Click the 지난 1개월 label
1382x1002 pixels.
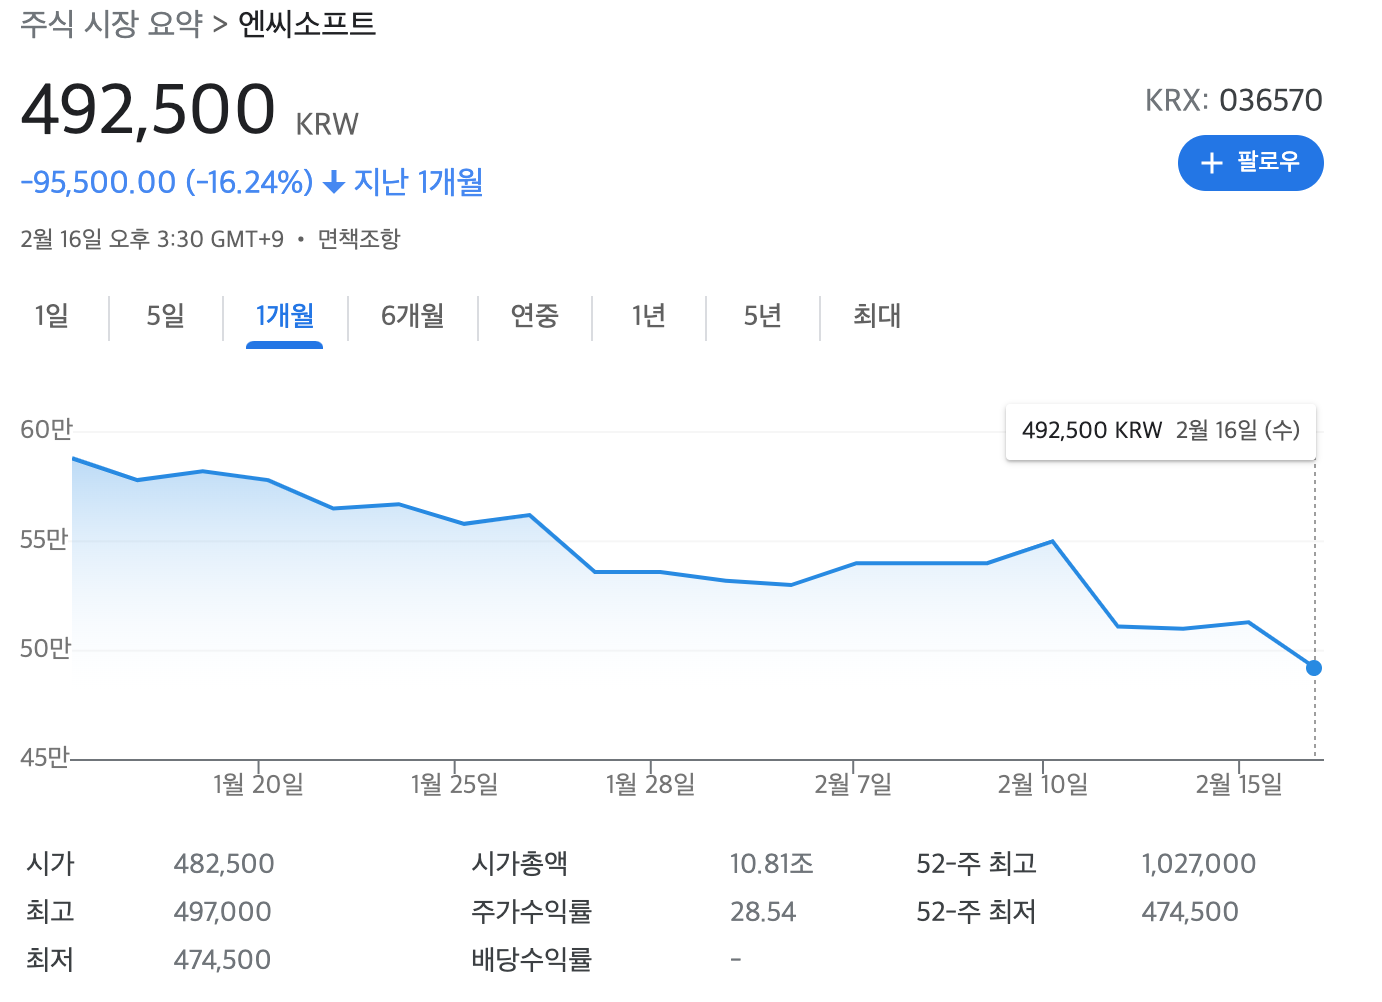419,182
